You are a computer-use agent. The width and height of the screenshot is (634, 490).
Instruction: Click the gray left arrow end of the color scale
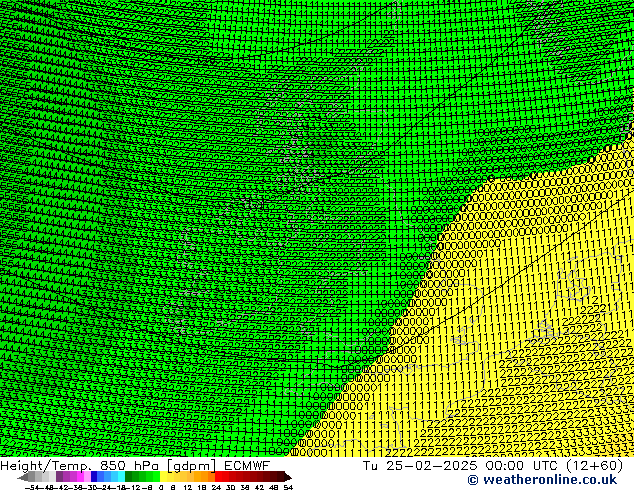(23, 477)
